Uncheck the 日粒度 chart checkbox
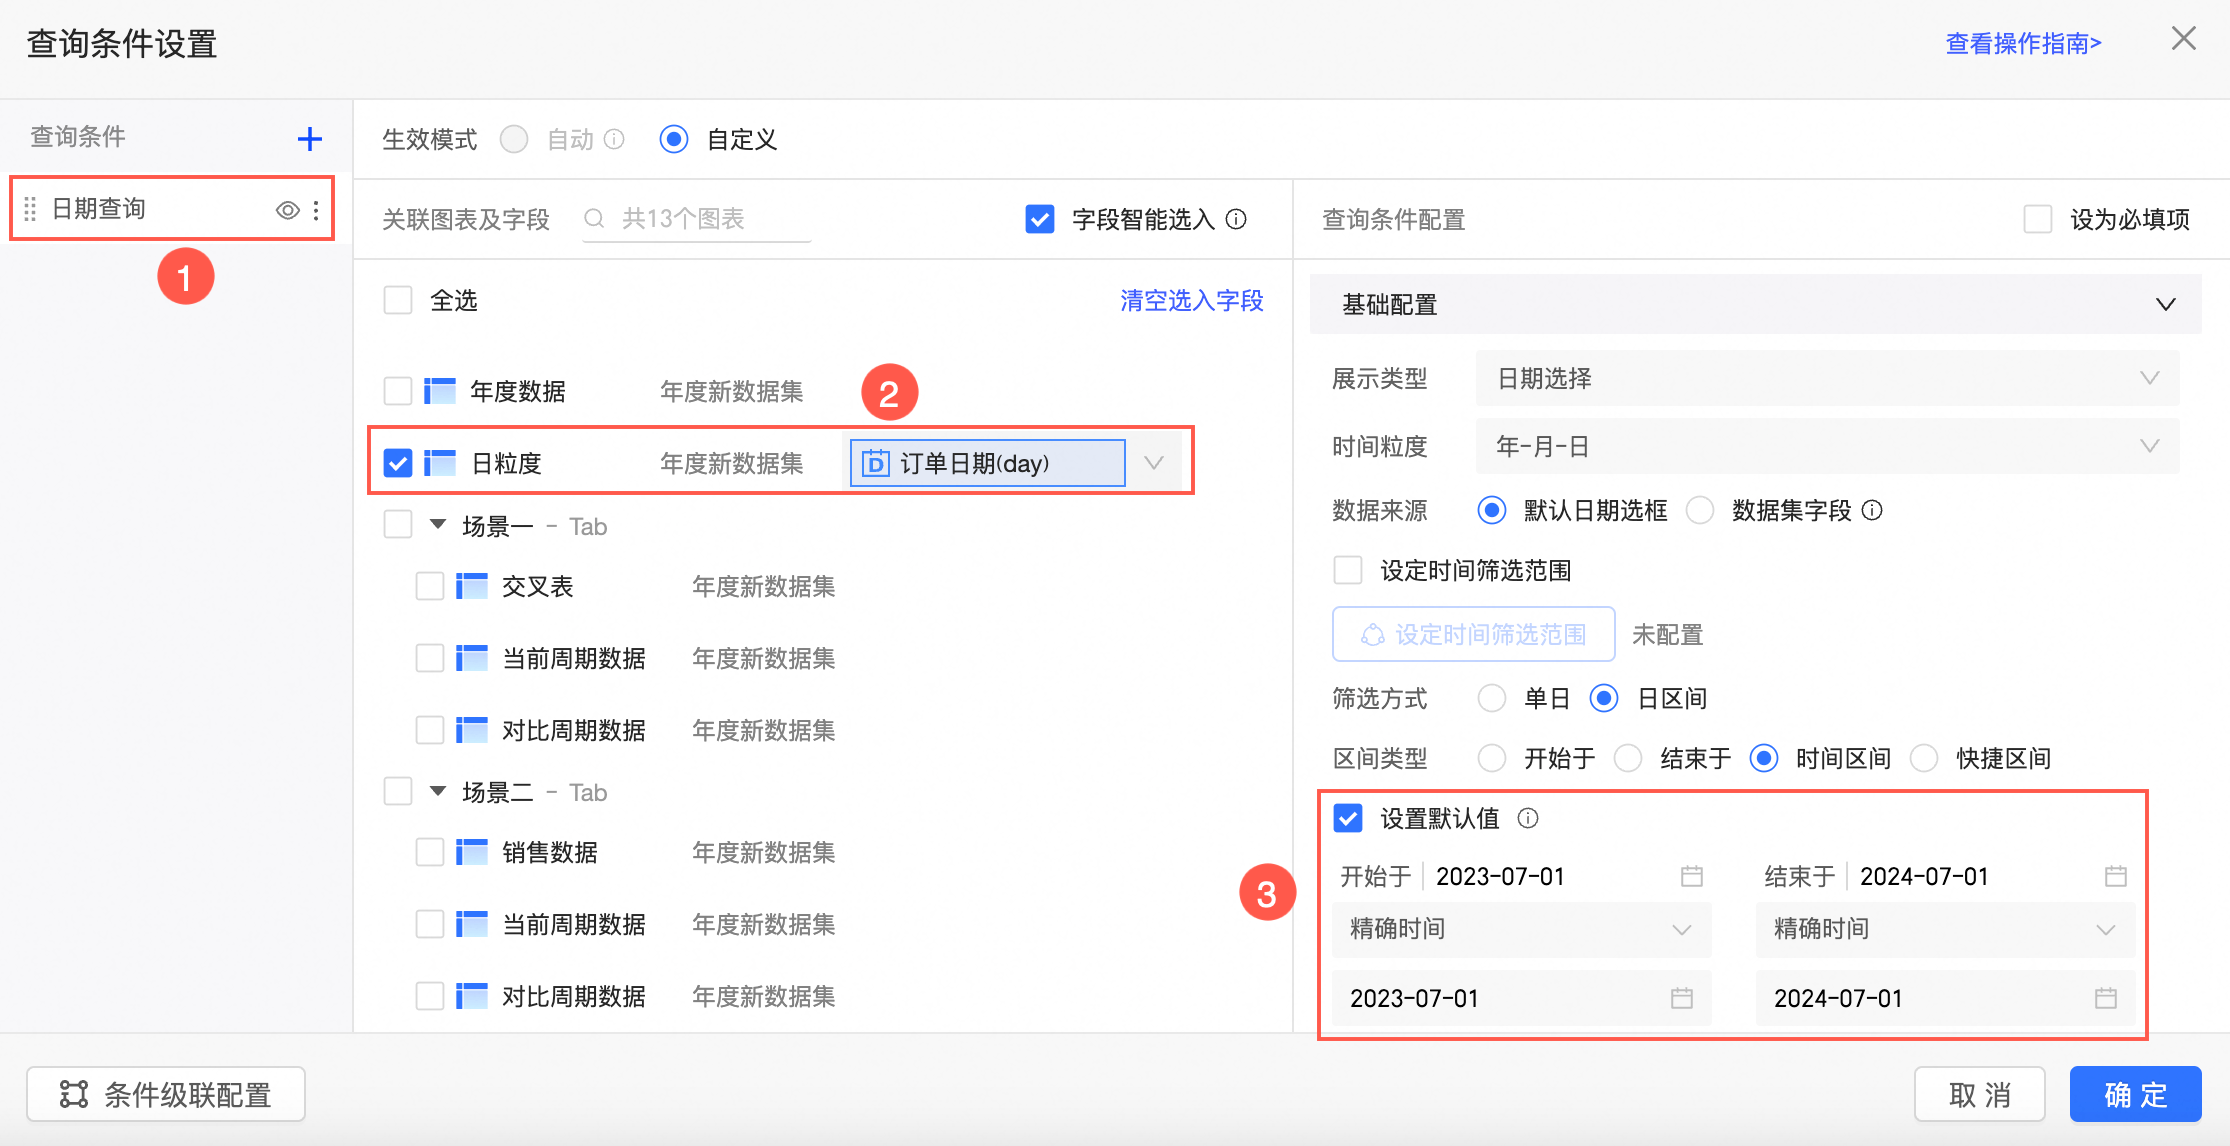 398,463
